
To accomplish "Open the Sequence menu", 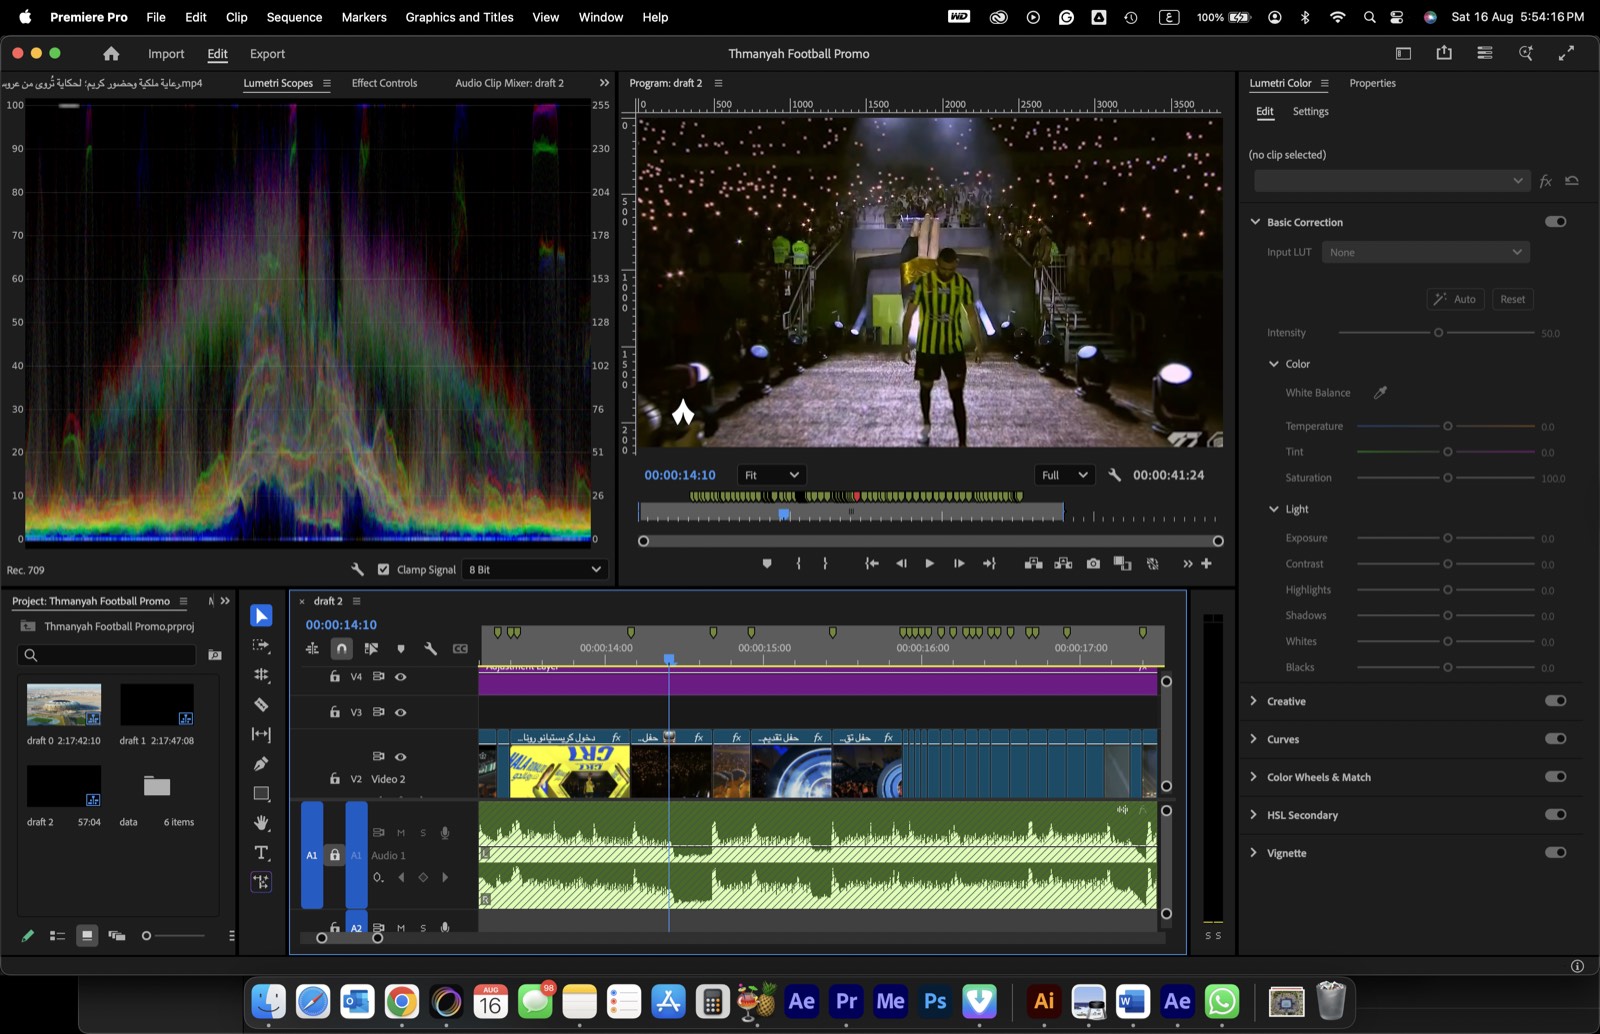I will pos(294,17).
